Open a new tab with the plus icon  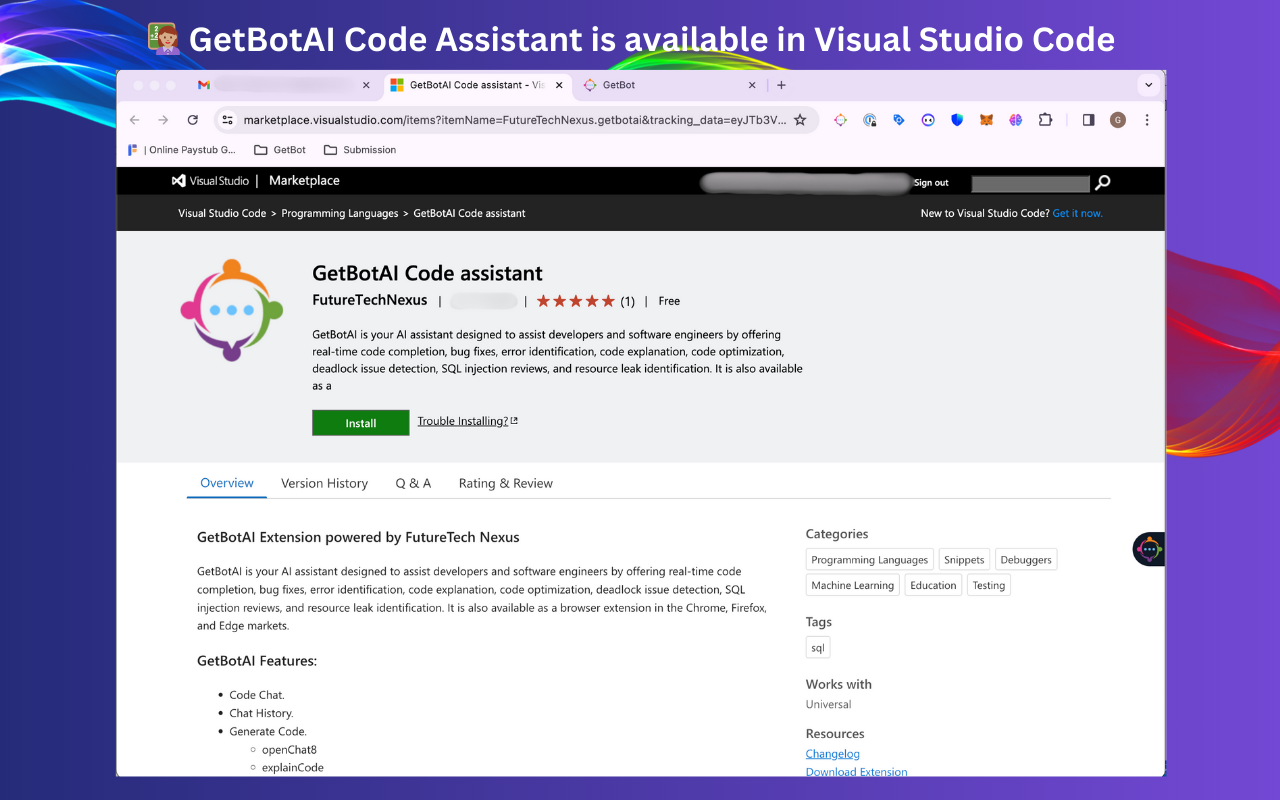pyautogui.click(x=781, y=85)
